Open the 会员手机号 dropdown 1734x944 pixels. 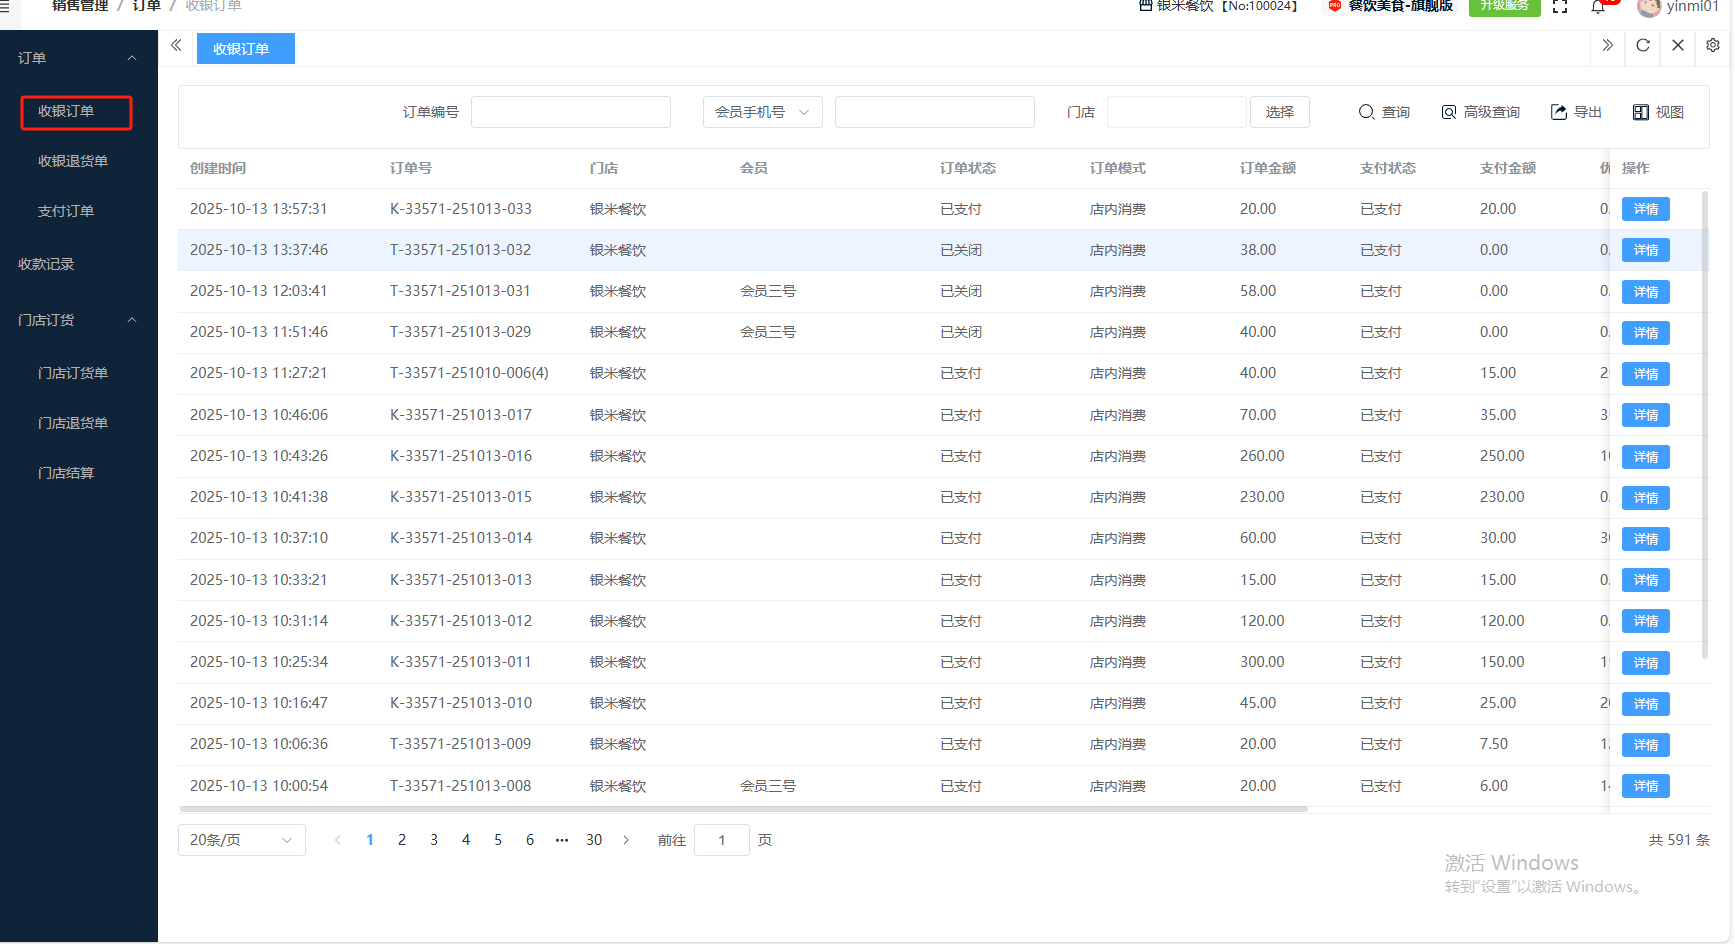(762, 112)
